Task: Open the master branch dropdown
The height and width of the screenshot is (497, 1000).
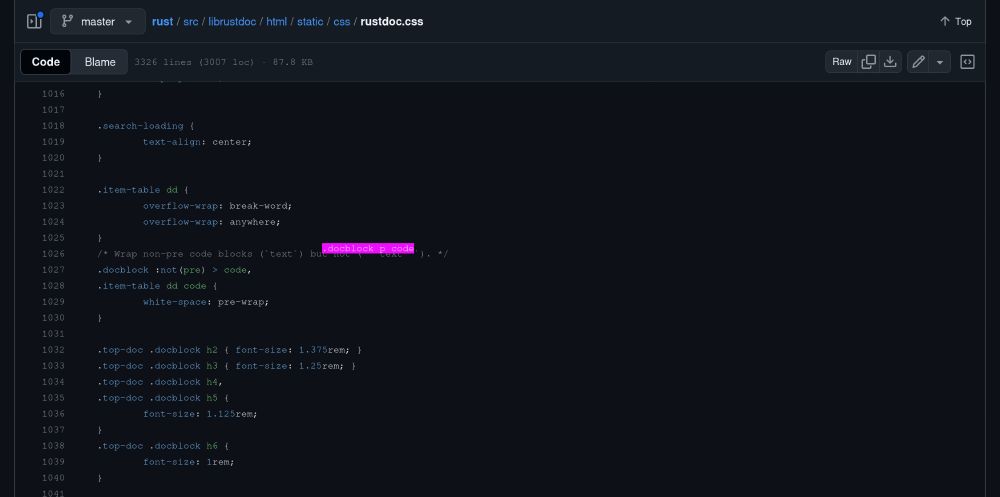Action: tap(98, 21)
